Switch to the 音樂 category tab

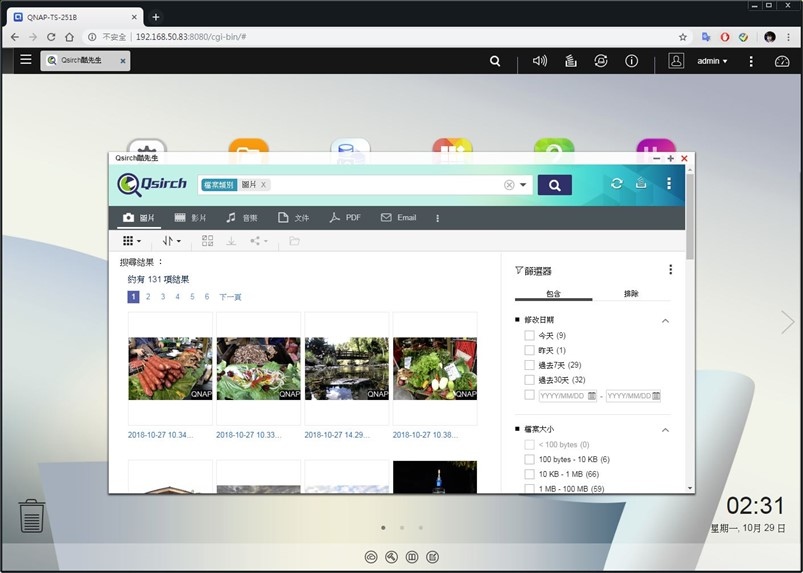pyautogui.click(x=242, y=218)
